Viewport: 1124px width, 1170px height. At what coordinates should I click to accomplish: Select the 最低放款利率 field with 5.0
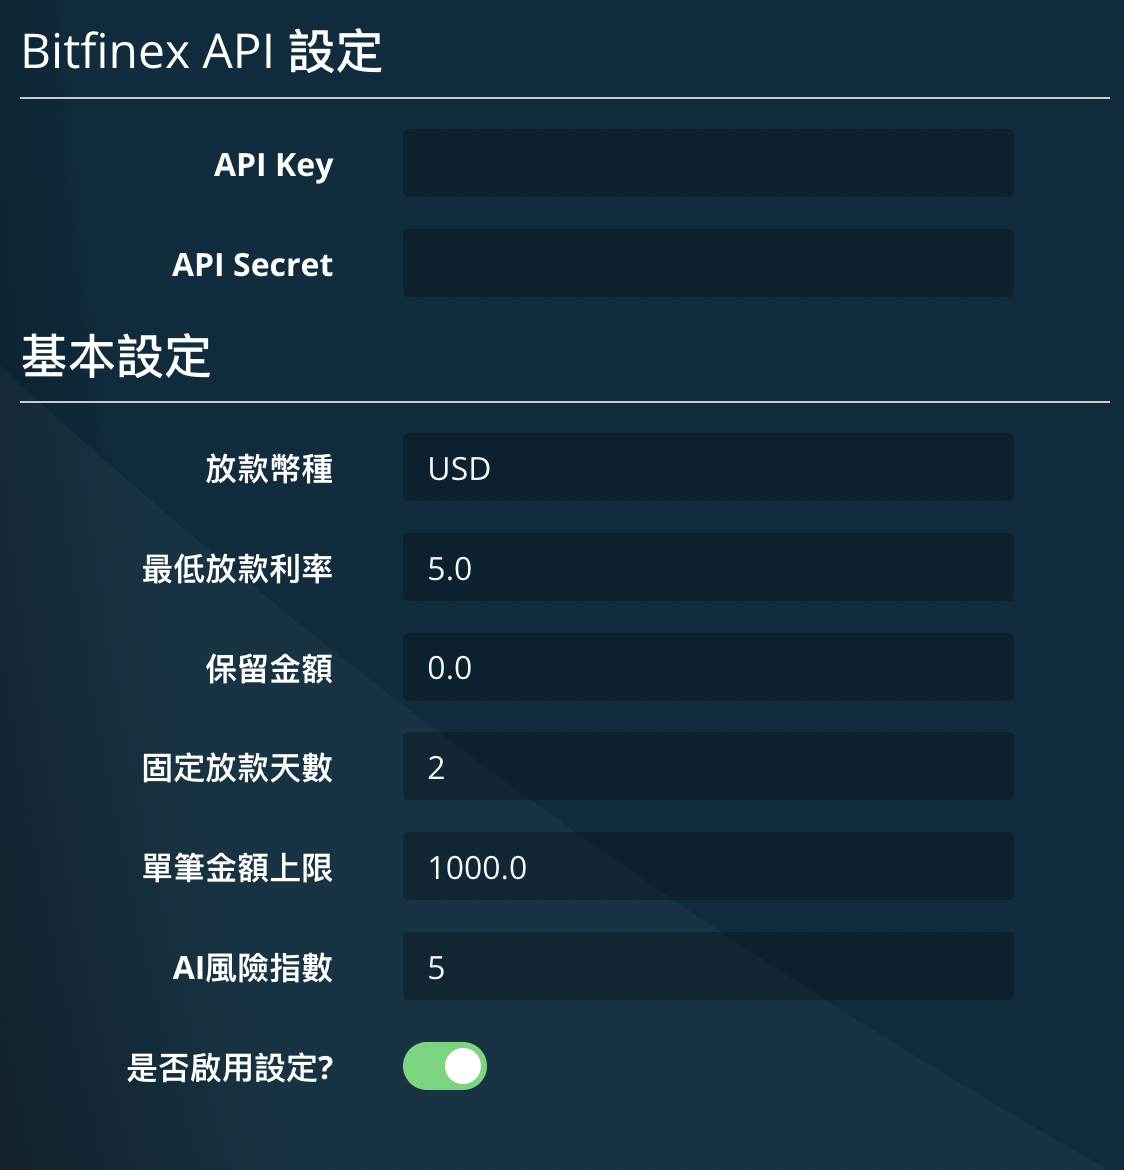[708, 567]
